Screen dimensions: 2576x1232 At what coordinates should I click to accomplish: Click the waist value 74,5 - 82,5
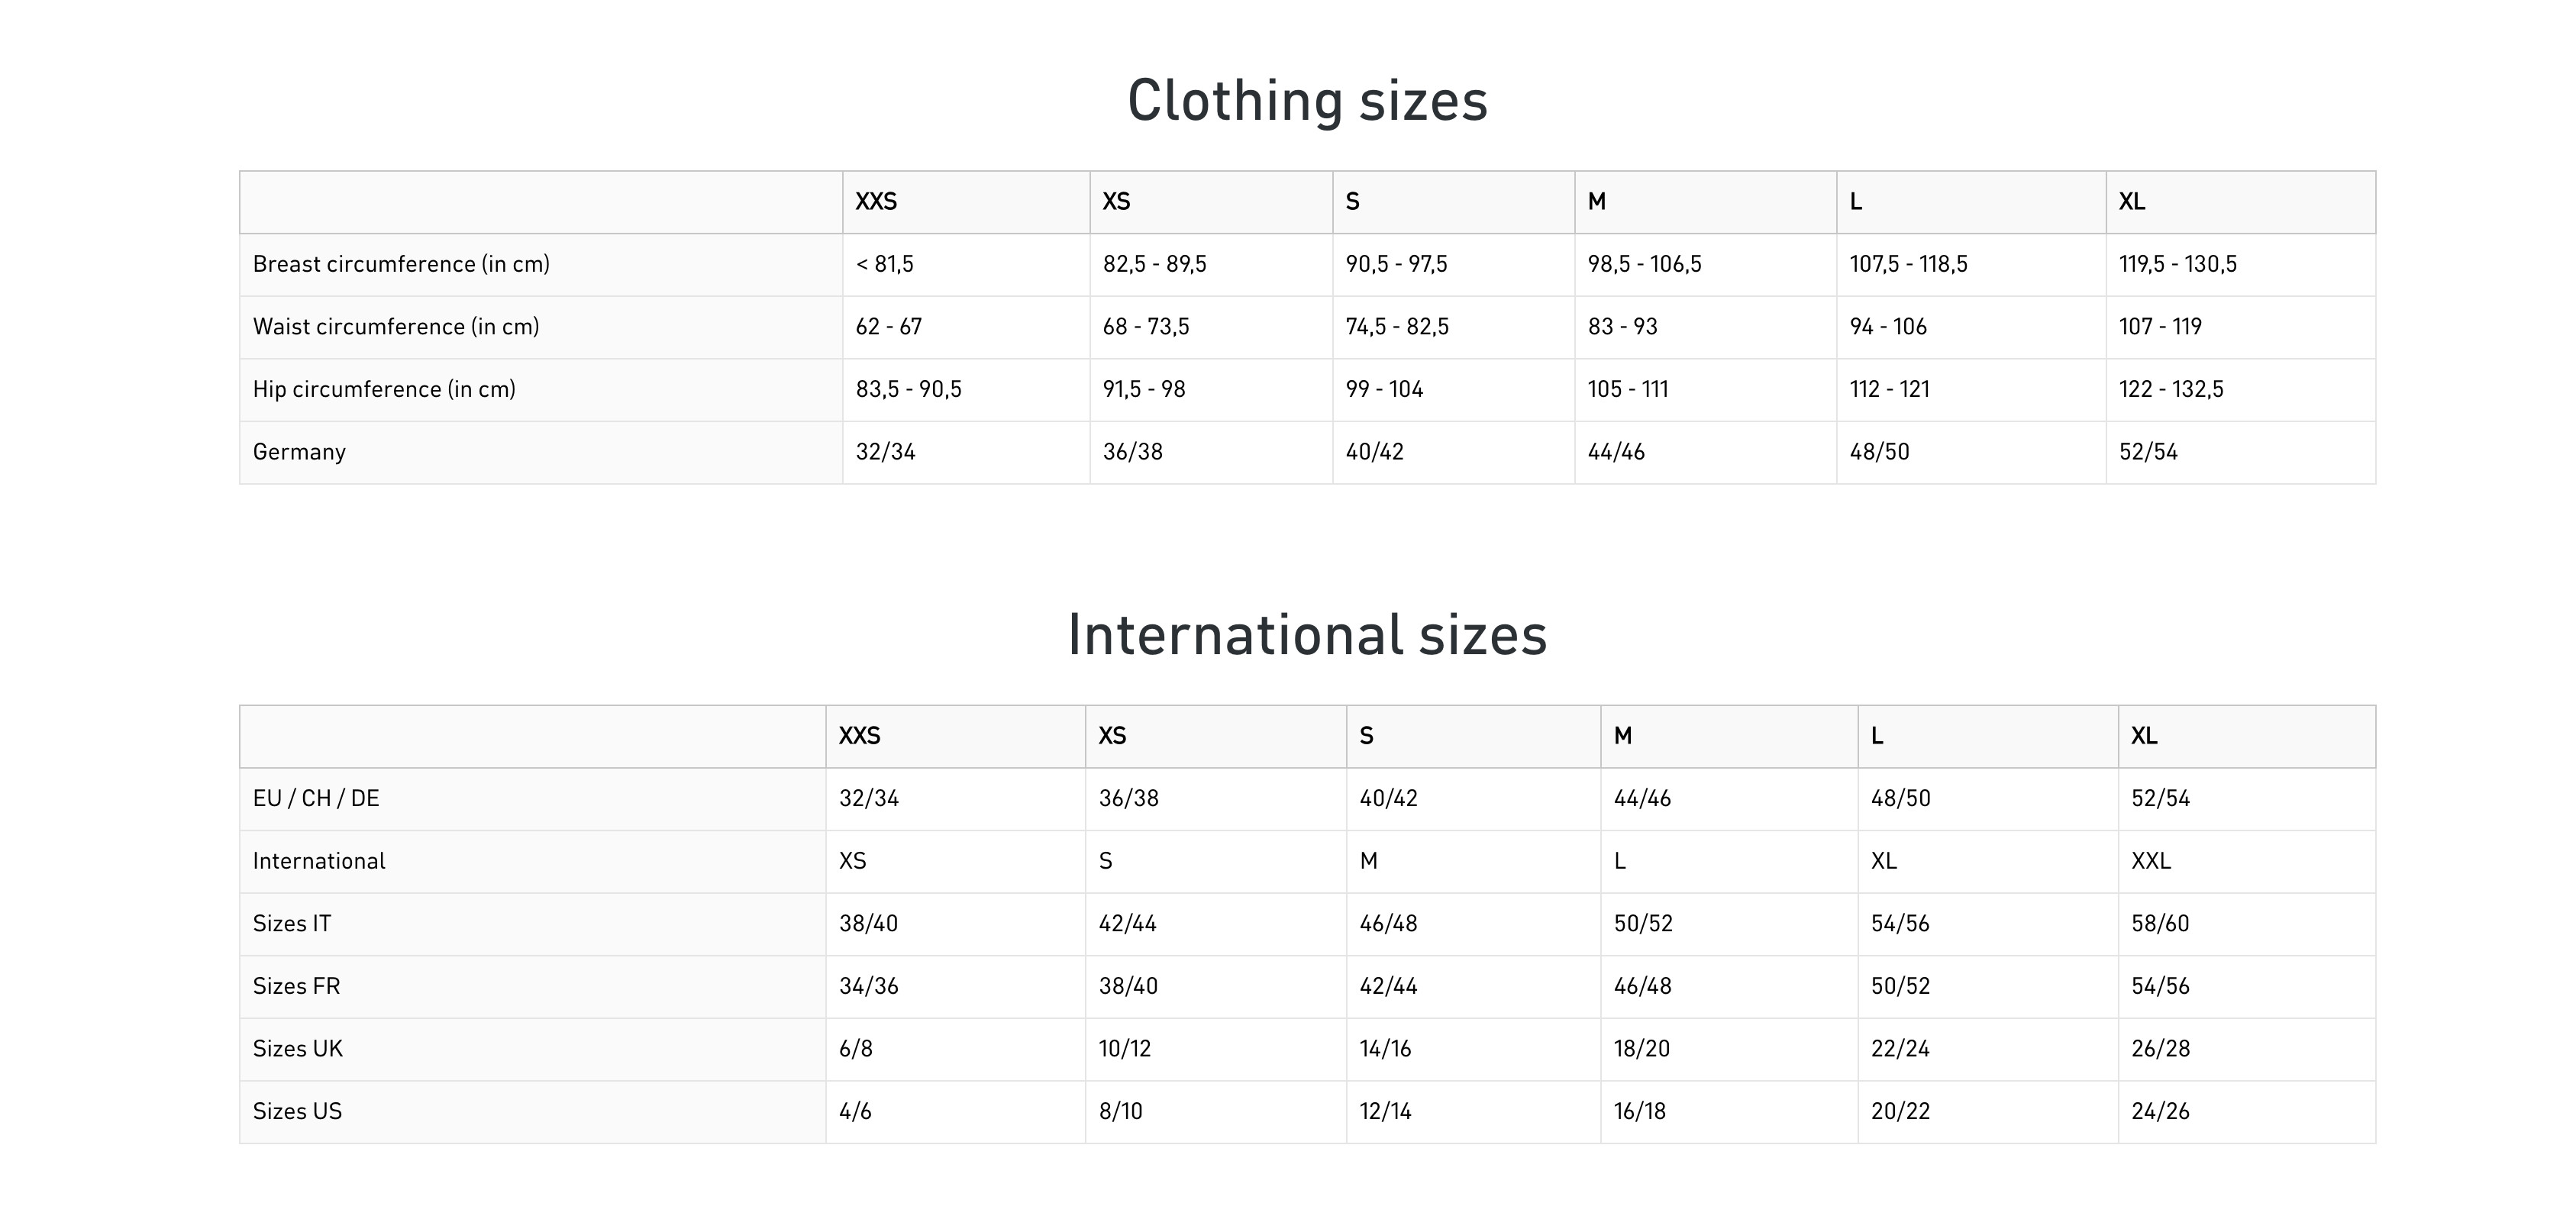click(x=1397, y=327)
